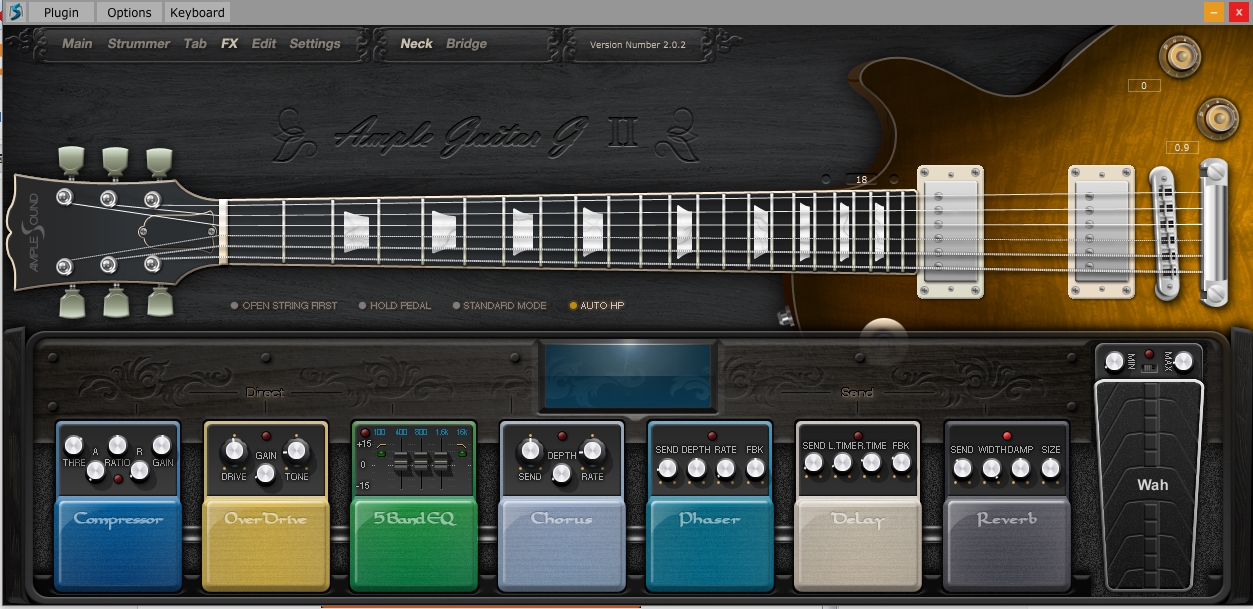Click the Phaser DEPTH knob
Viewport: 1253px width, 609px height.
click(x=696, y=467)
